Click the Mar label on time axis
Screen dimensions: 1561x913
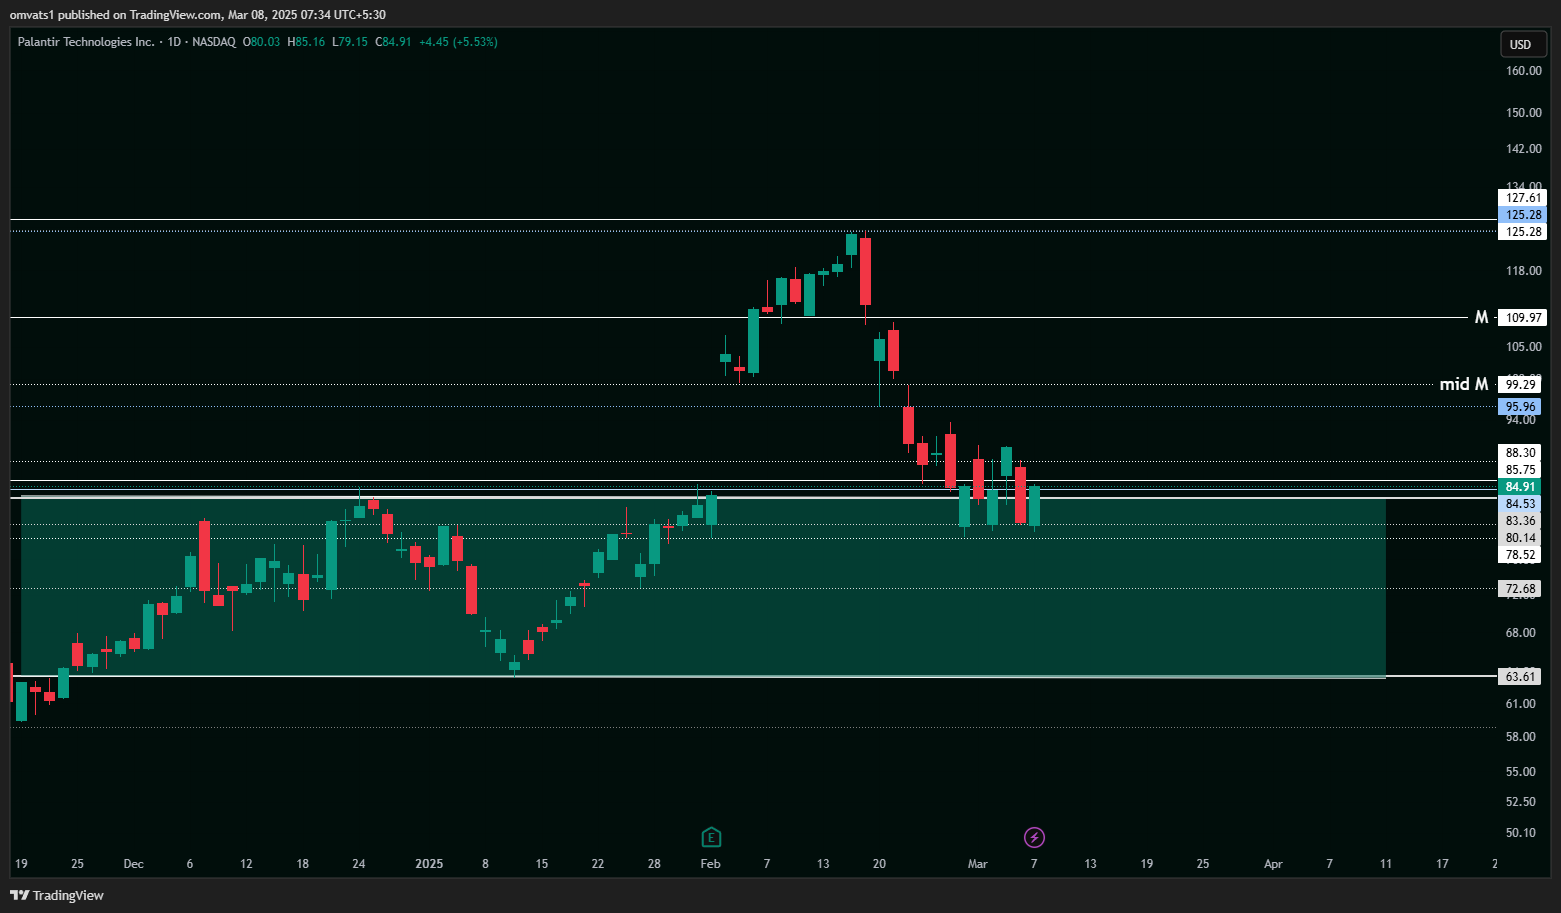(x=977, y=864)
